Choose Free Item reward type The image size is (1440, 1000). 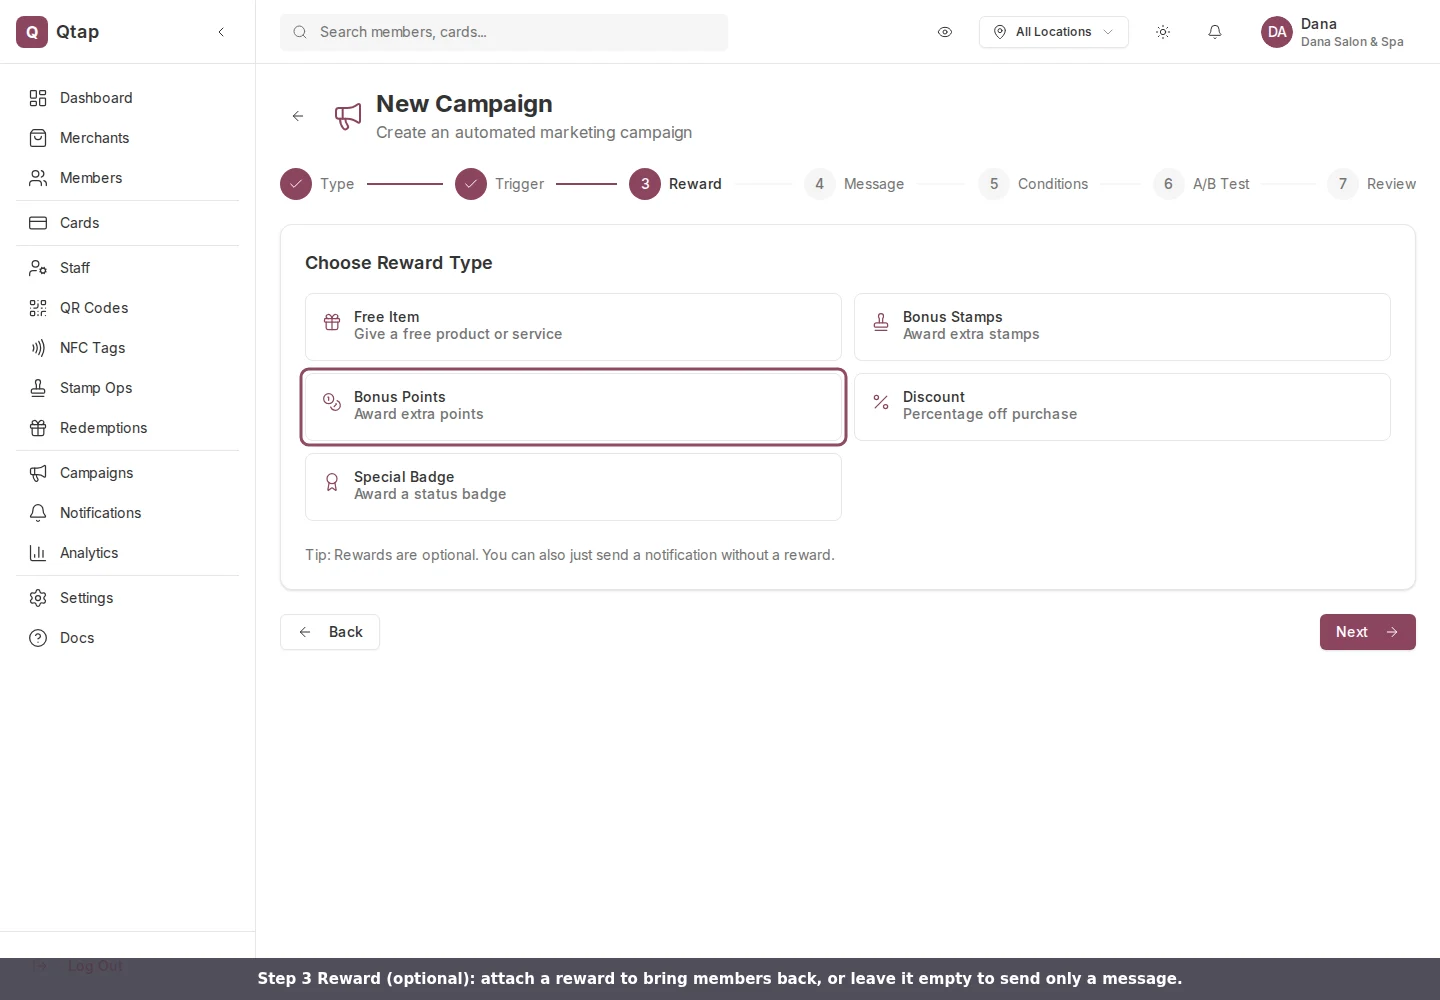click(x=573, y=327)
